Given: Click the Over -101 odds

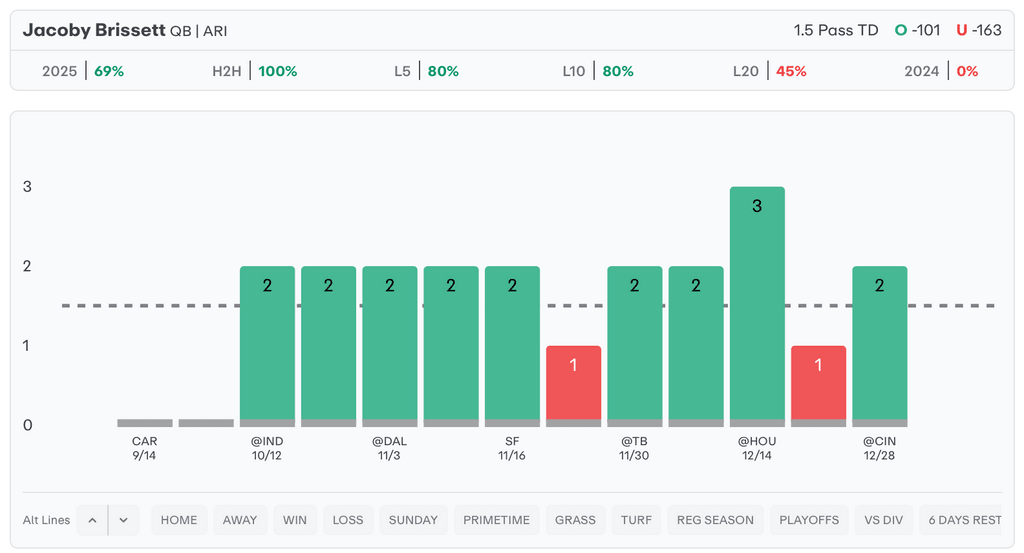Looking at the screenshot, I should pyautogui.click(x=917, y=30).
